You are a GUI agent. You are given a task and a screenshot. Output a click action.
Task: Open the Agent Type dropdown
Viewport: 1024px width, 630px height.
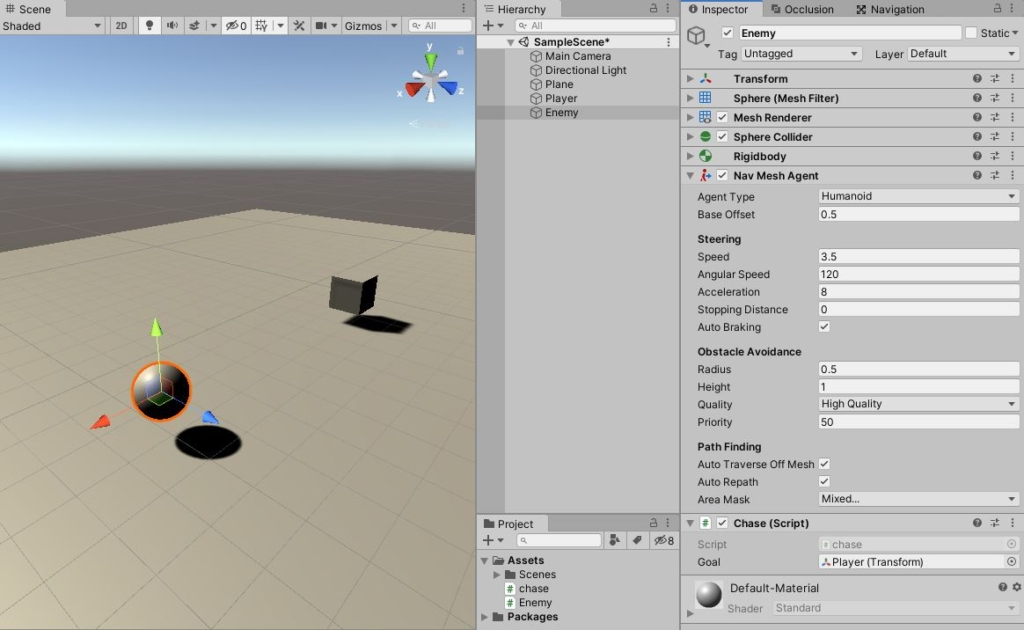[917, 196]
